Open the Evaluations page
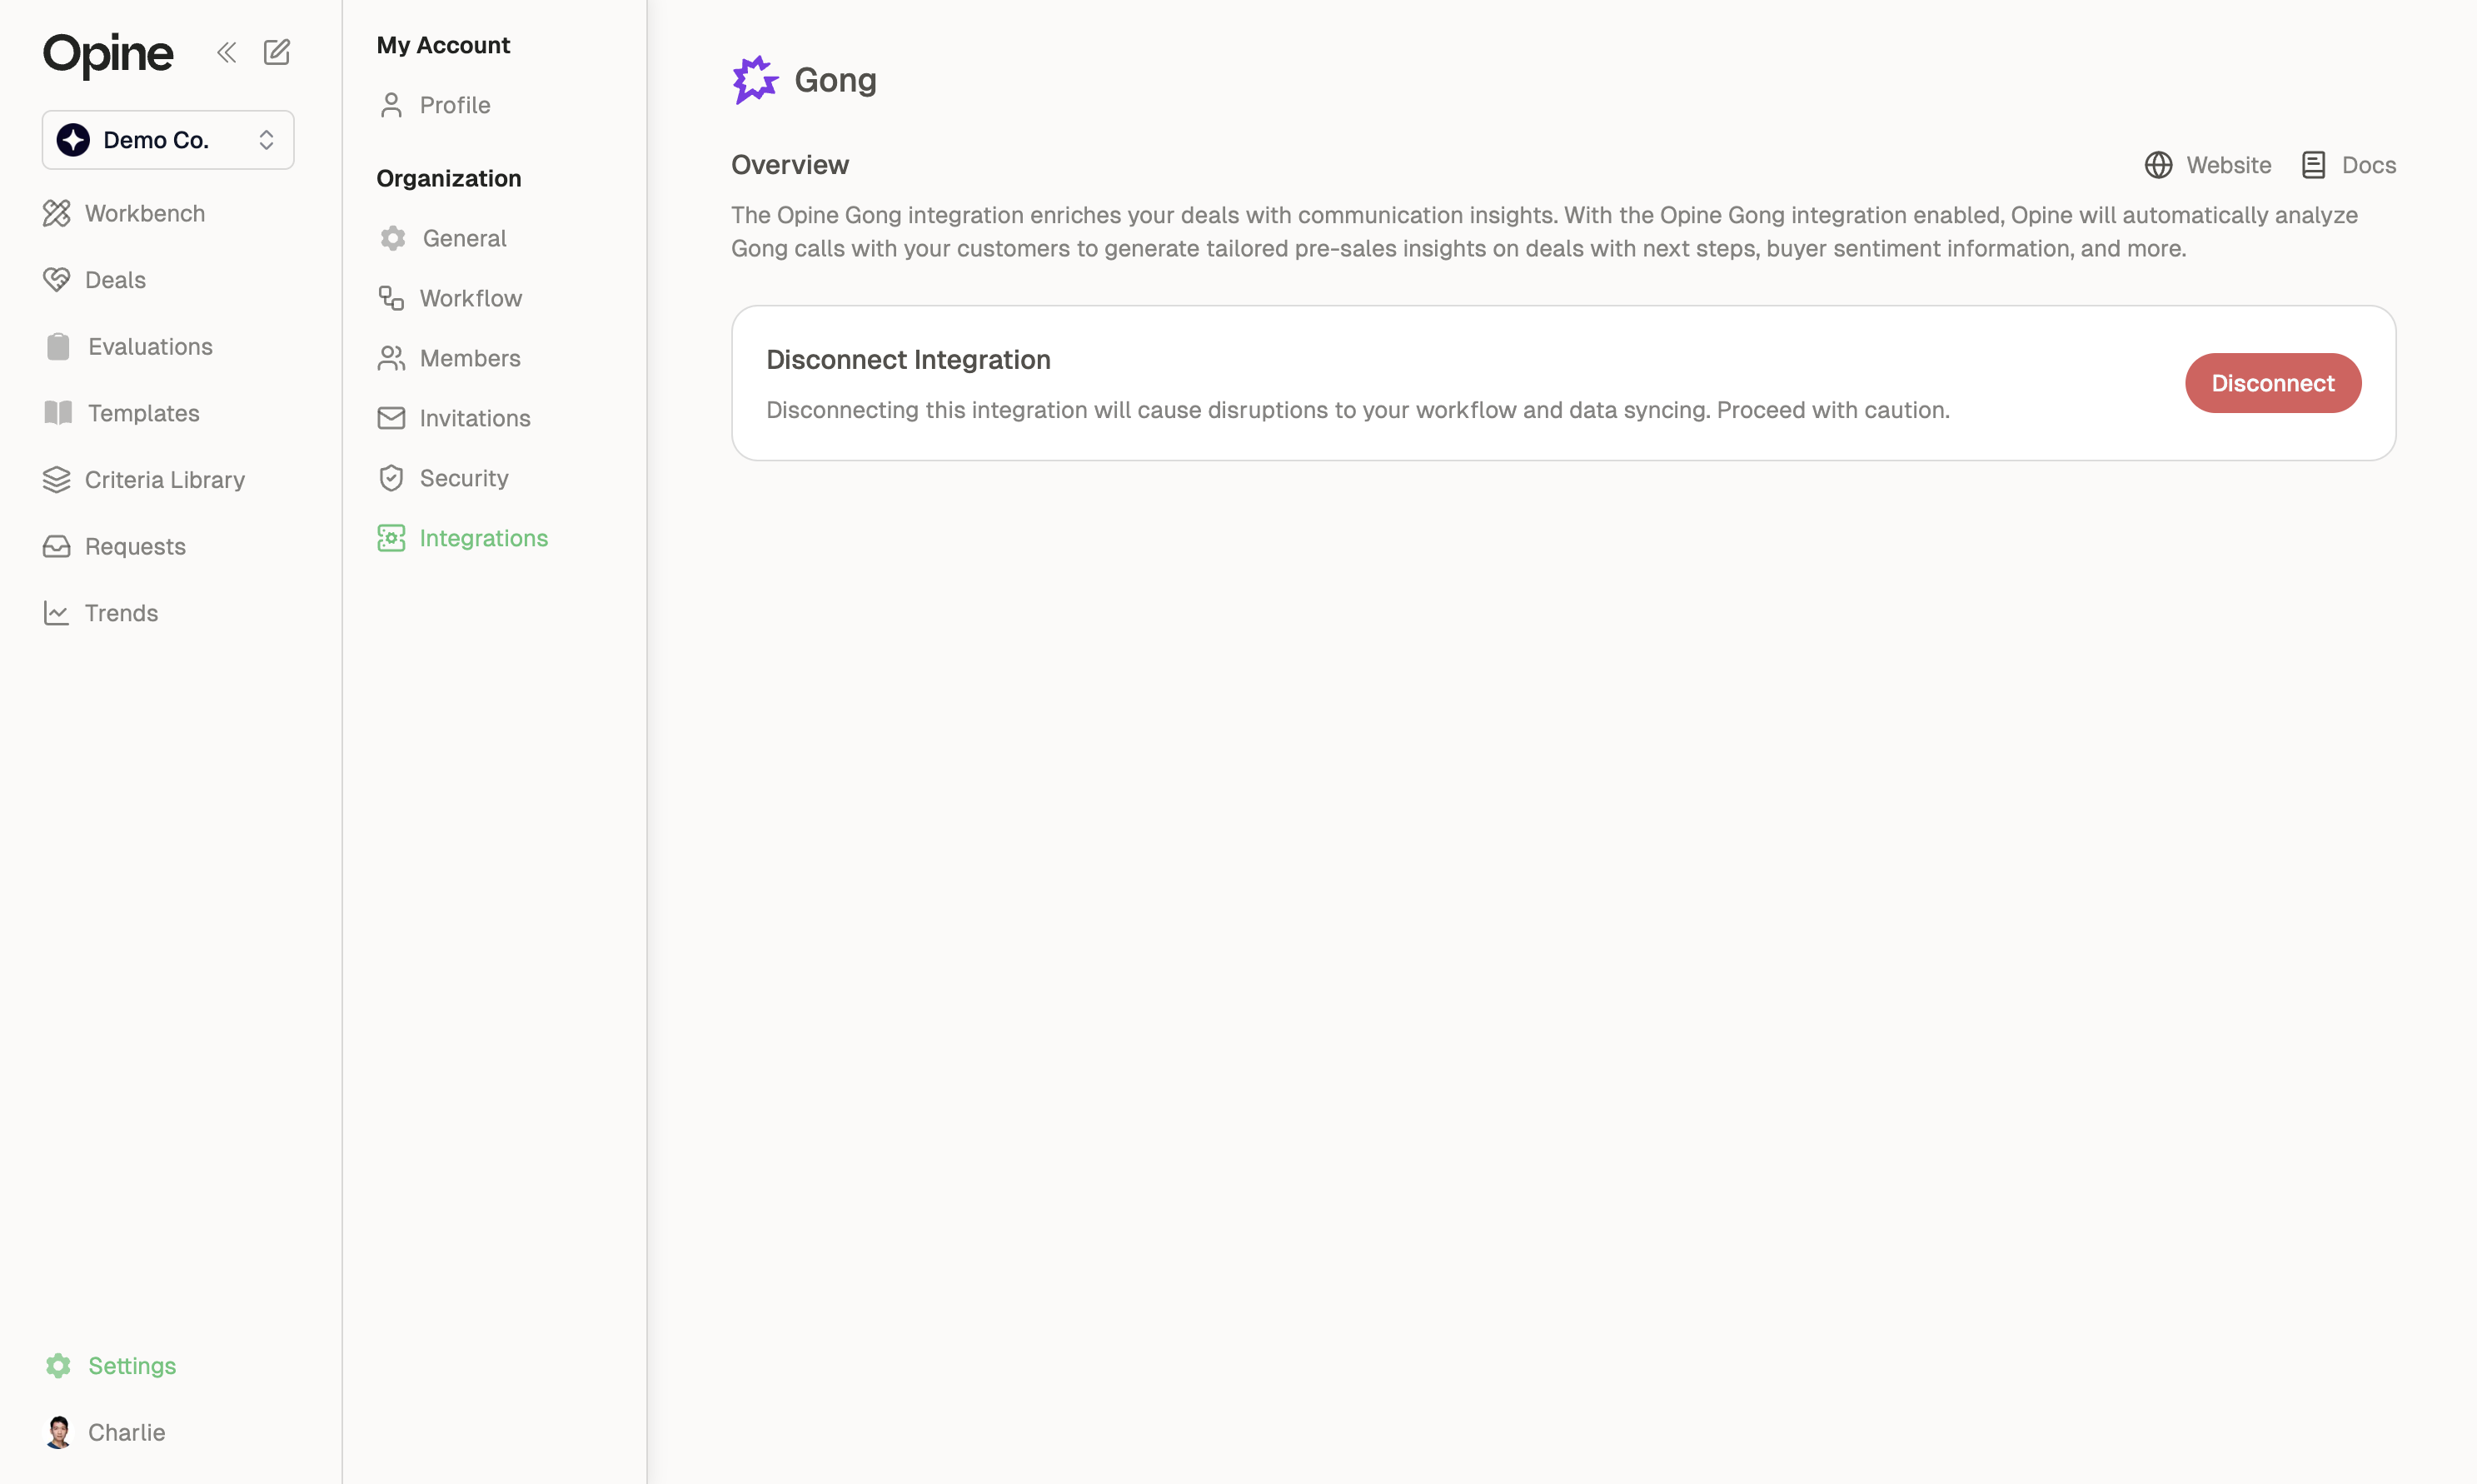The height and width of the screenshot is (1484, 2477). (x=150, y=347)
